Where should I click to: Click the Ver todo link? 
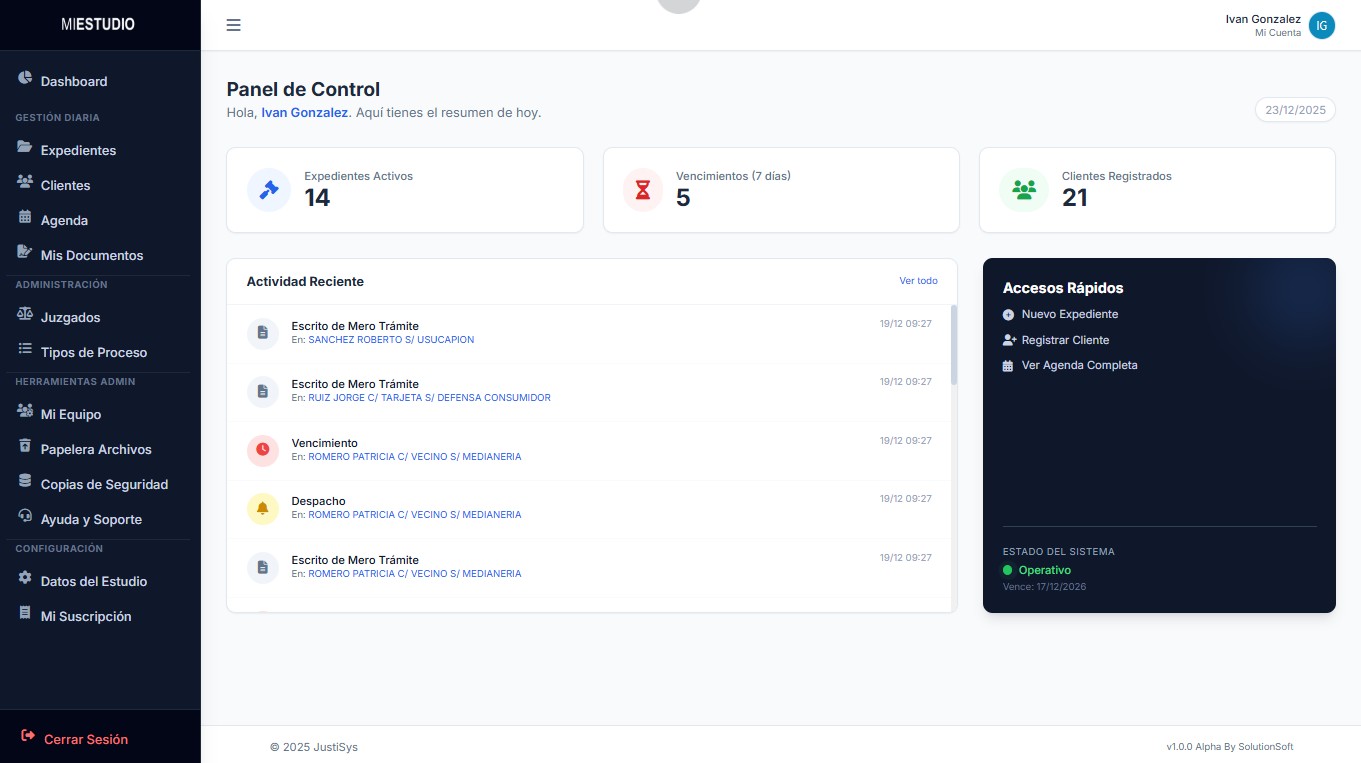(918, 281)
